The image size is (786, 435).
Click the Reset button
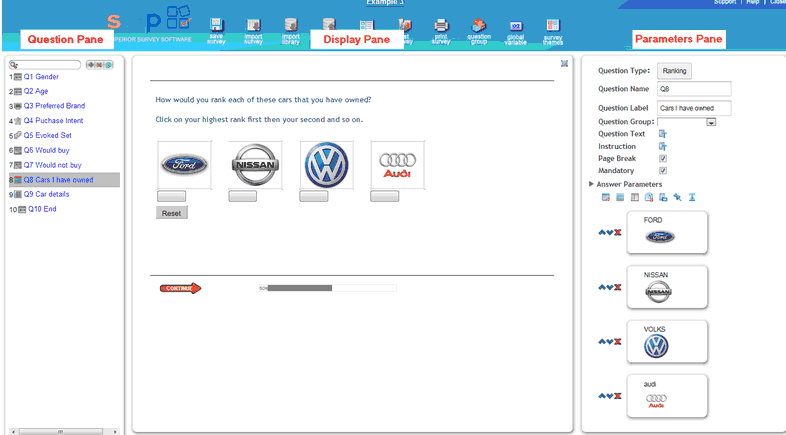pyautogui.click(x=171, y=213)
